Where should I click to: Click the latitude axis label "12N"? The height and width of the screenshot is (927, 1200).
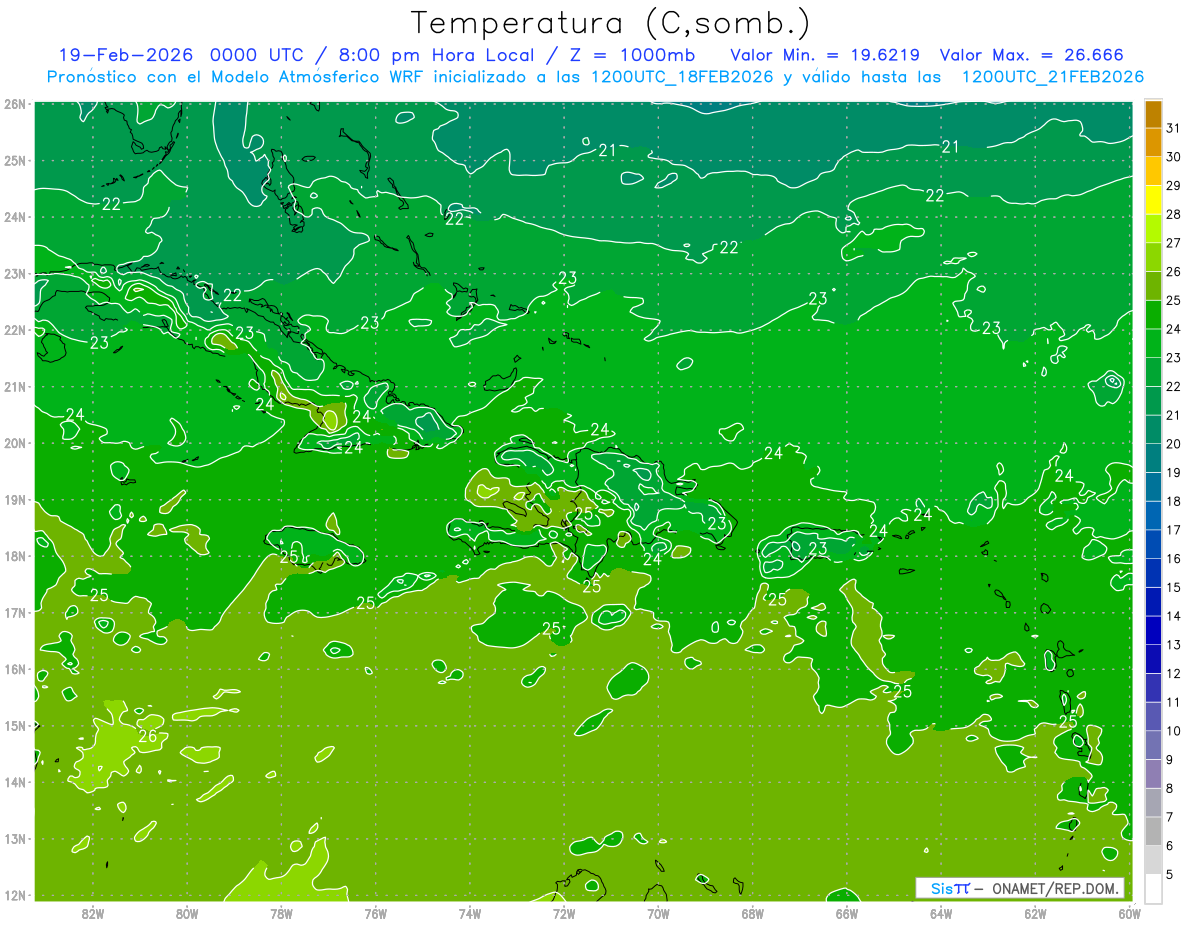coord(15,895)
